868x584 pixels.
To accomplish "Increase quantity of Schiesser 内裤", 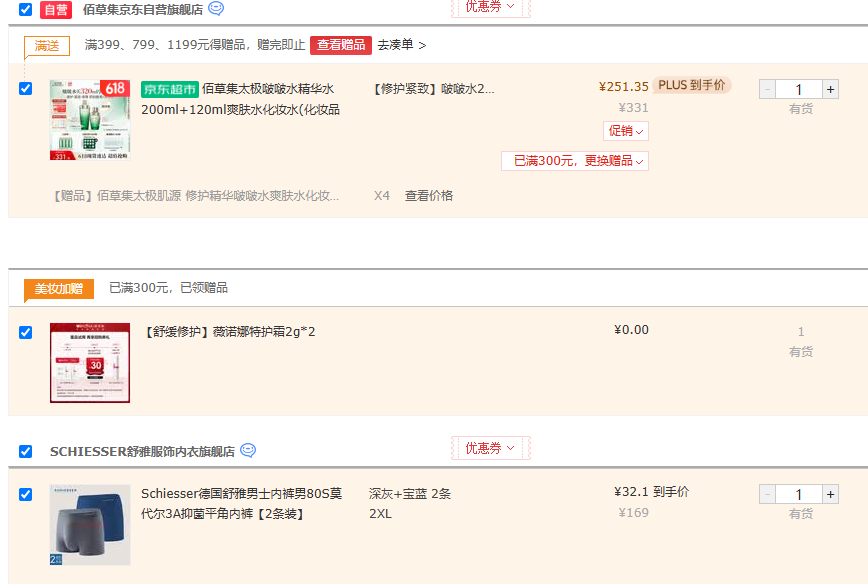I will coord(830,494).
